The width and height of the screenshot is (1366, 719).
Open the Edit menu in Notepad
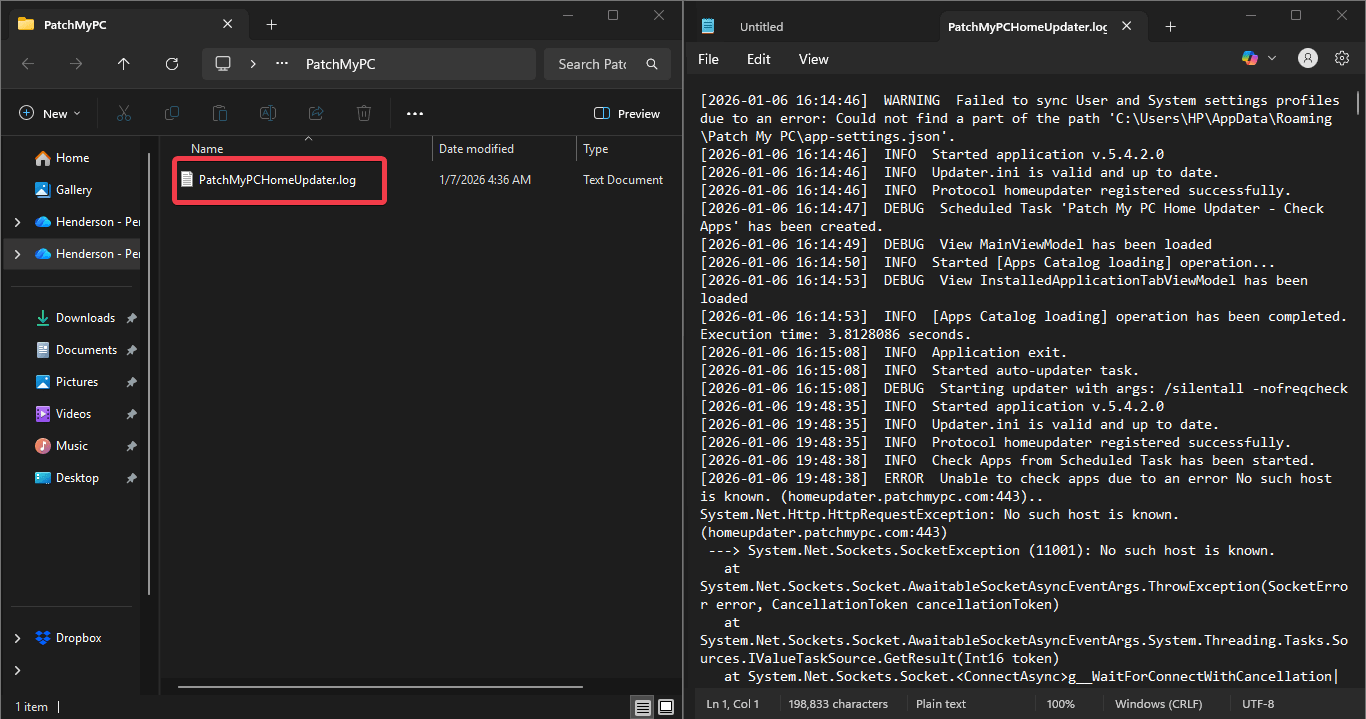(758, 59)
